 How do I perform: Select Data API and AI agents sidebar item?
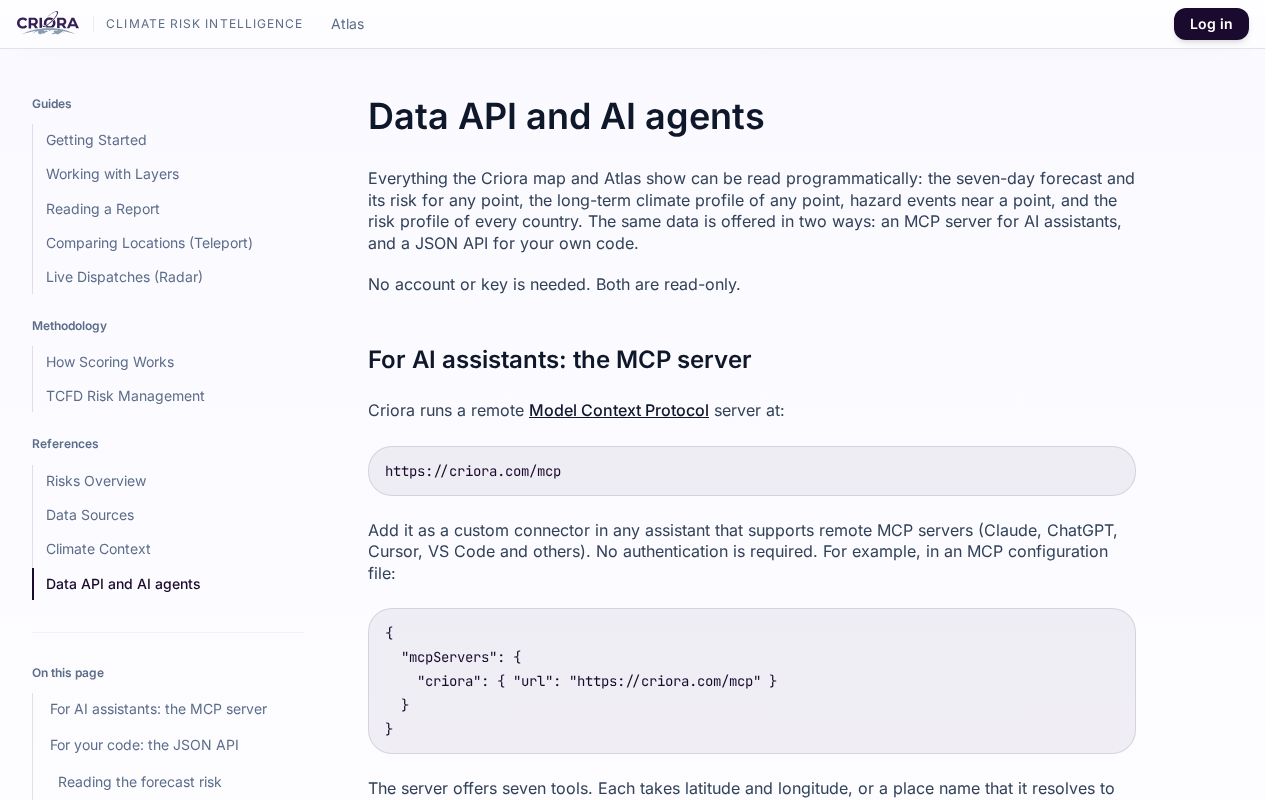pos(123,584)
